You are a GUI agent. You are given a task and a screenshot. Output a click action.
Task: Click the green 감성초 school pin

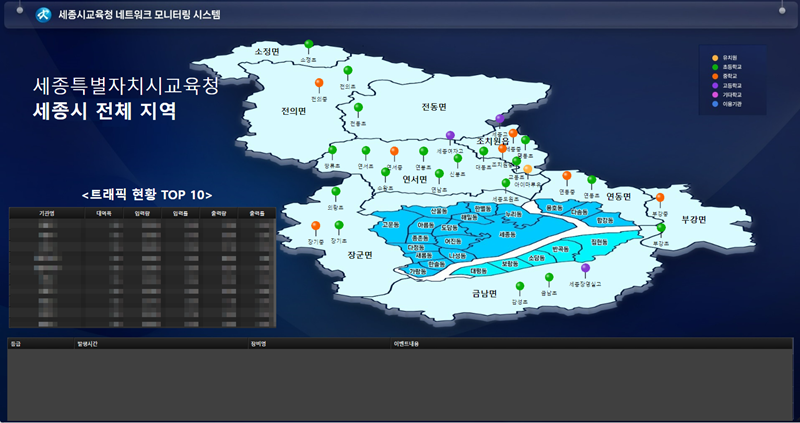[519, 286]
